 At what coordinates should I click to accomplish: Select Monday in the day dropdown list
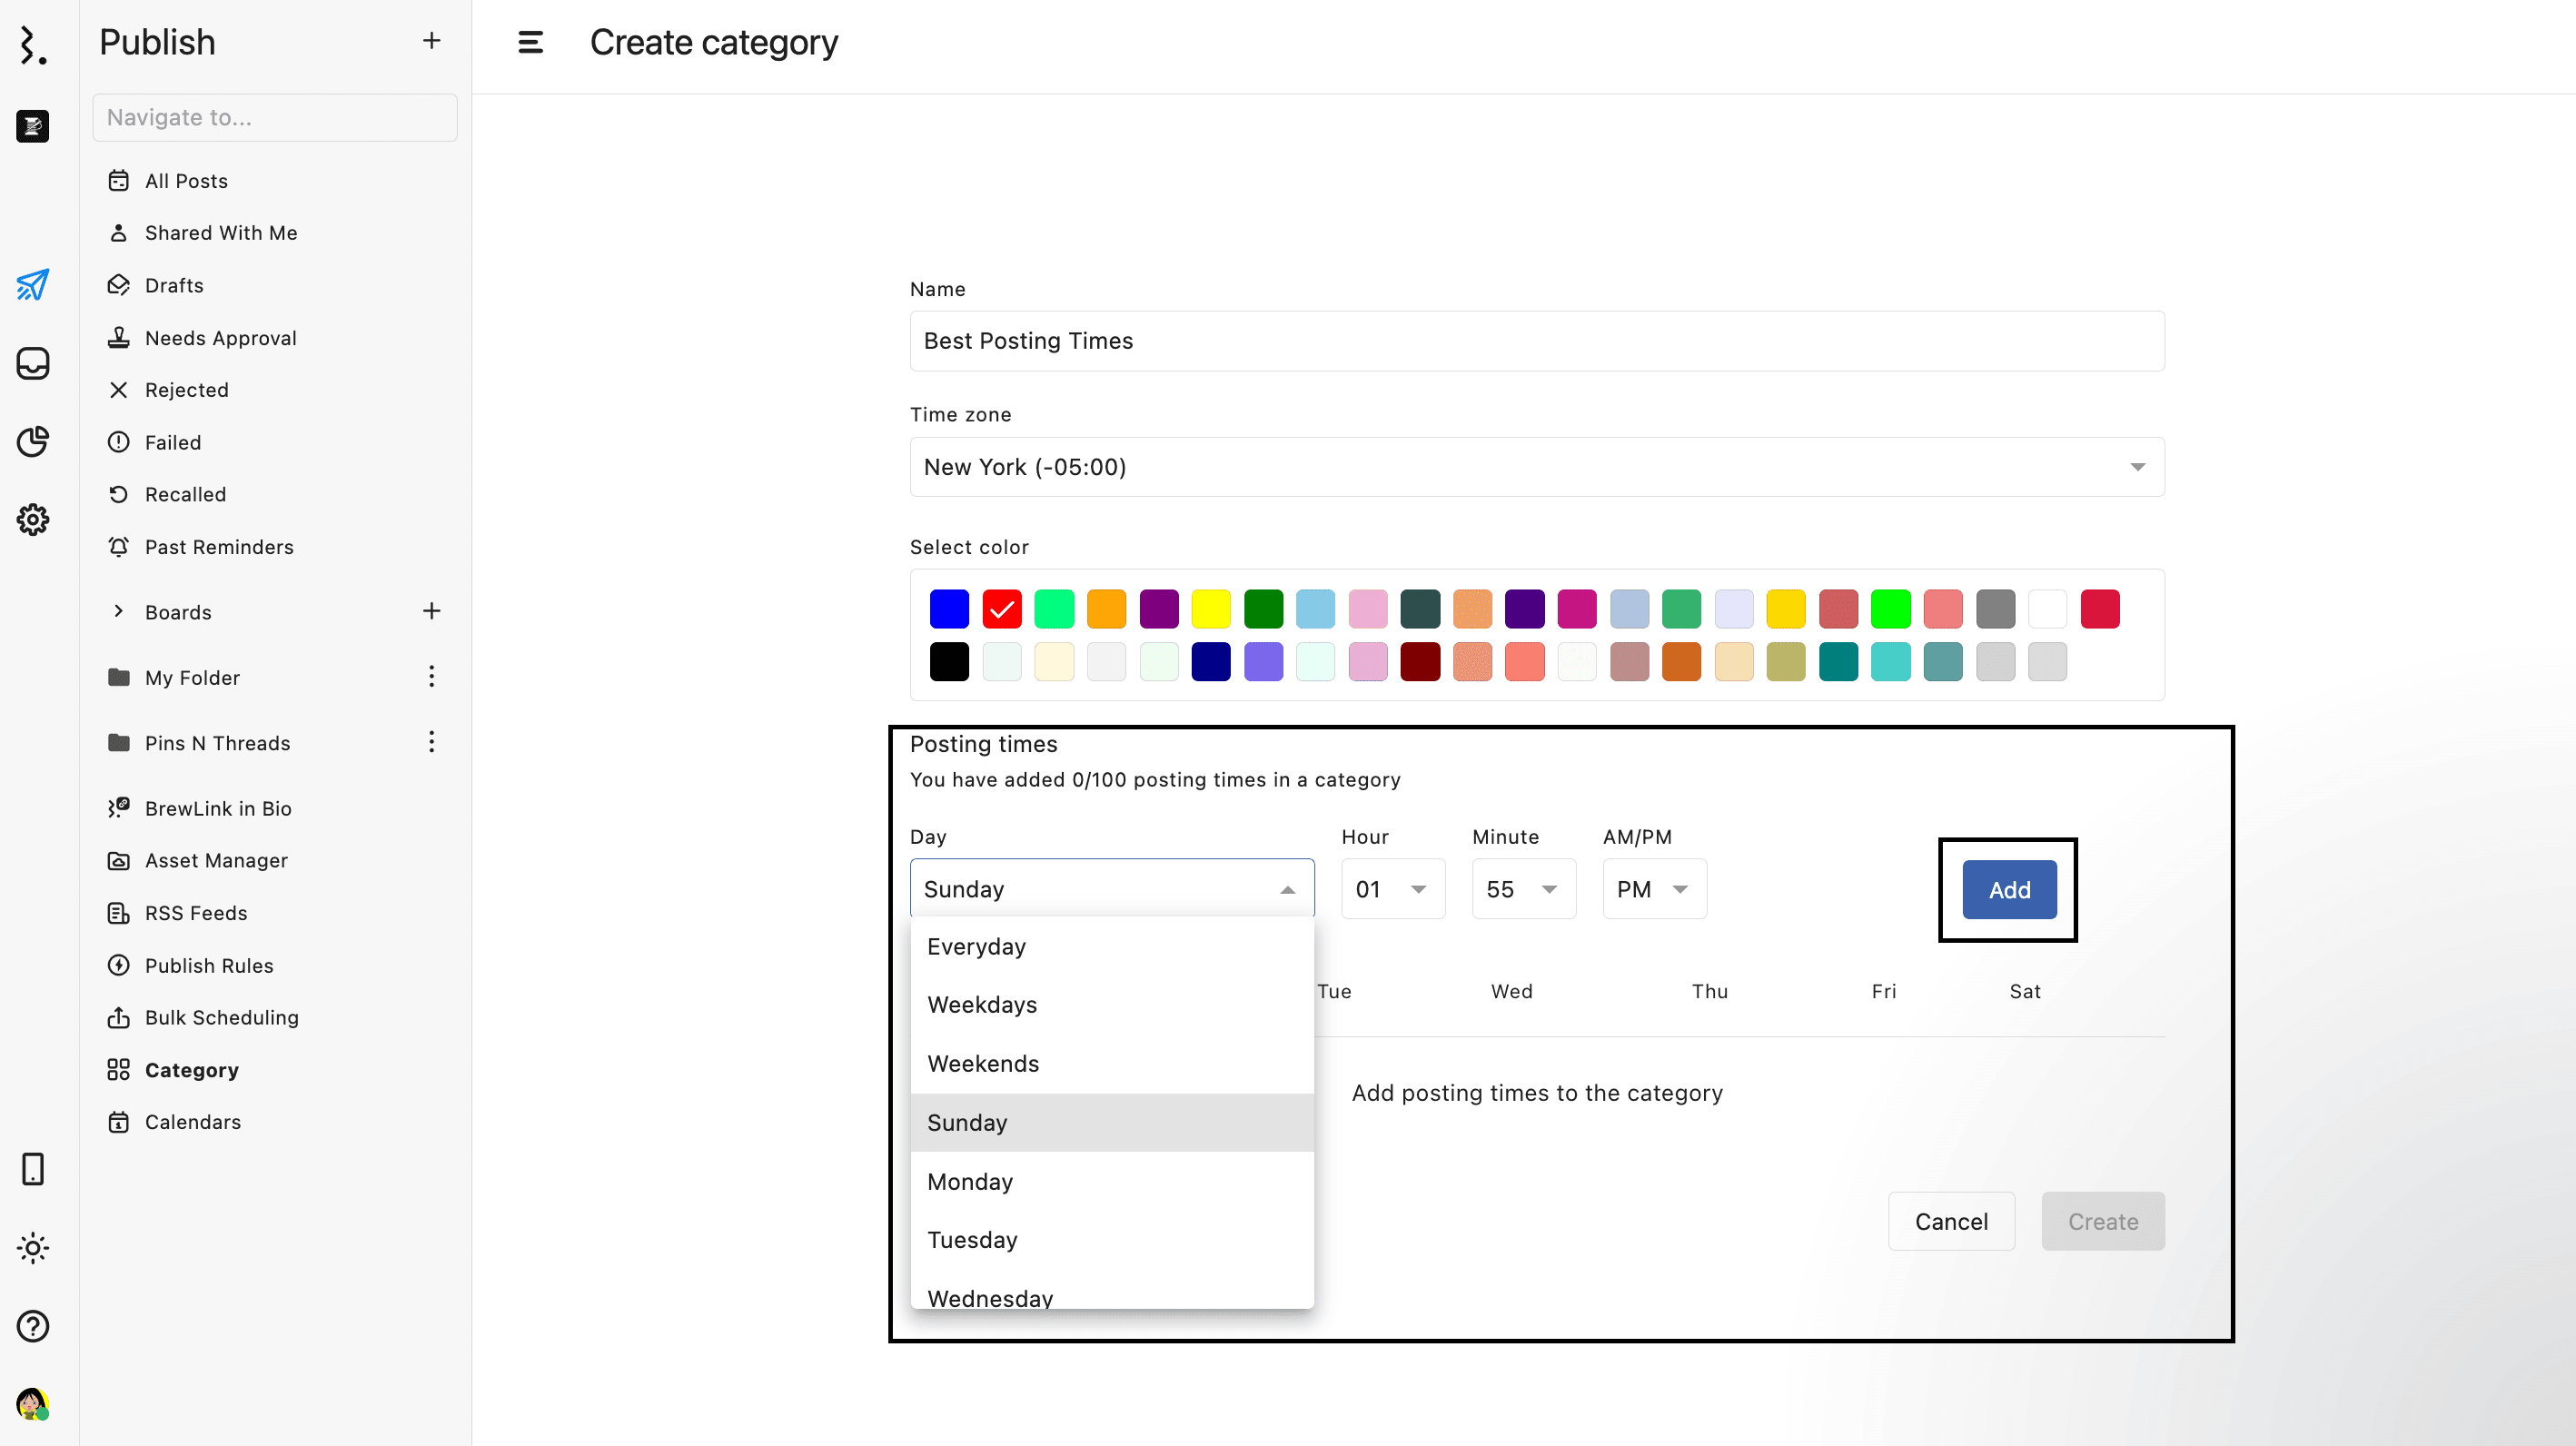pos(969,1181)
